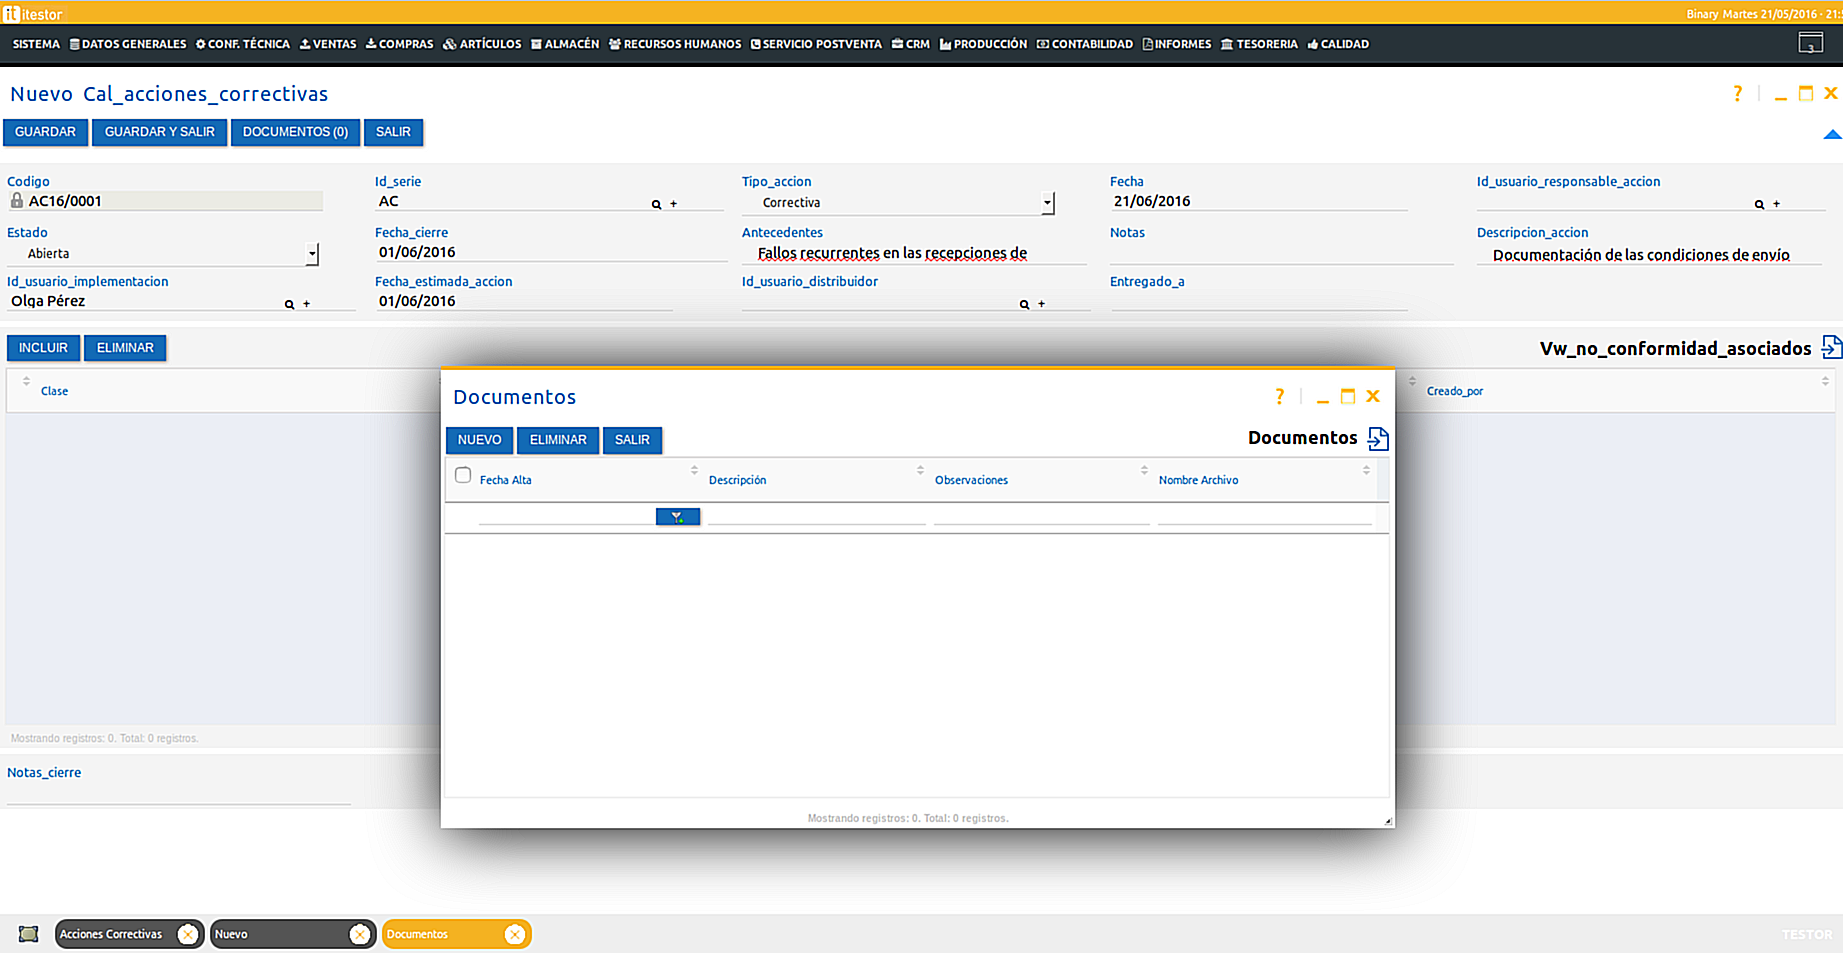Open the Estado dropdown
1843x953 pixels.
[x=312, y=254]
